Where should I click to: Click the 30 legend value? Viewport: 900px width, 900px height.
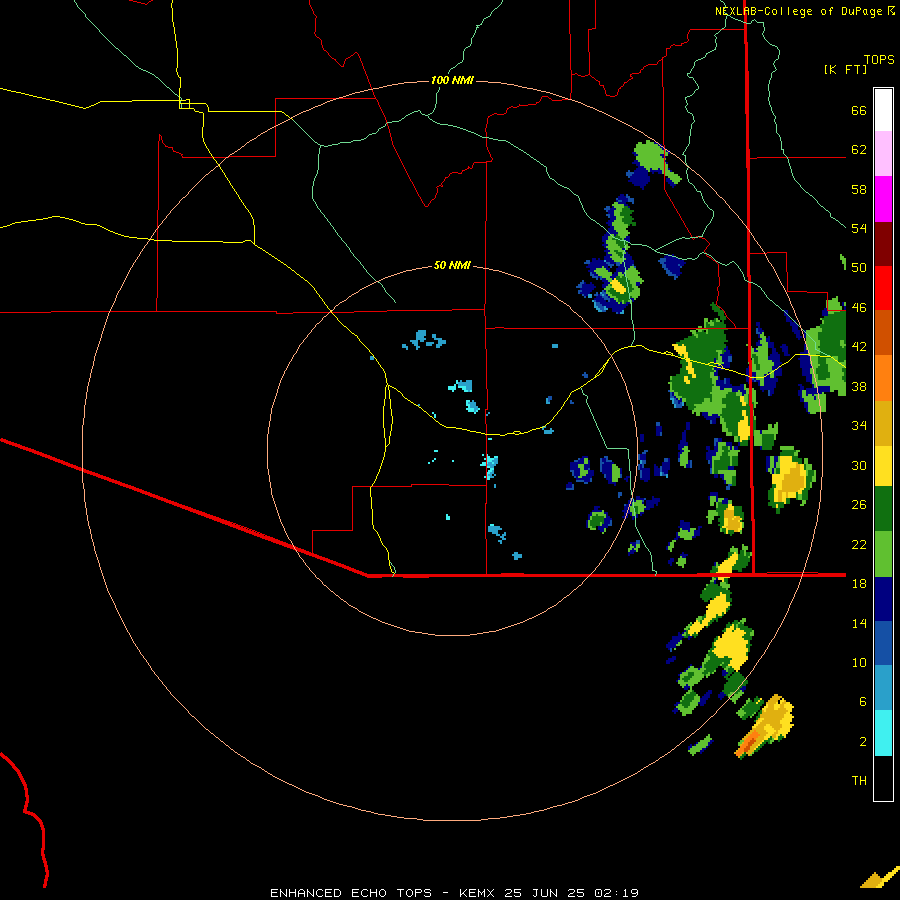point(859,465)
